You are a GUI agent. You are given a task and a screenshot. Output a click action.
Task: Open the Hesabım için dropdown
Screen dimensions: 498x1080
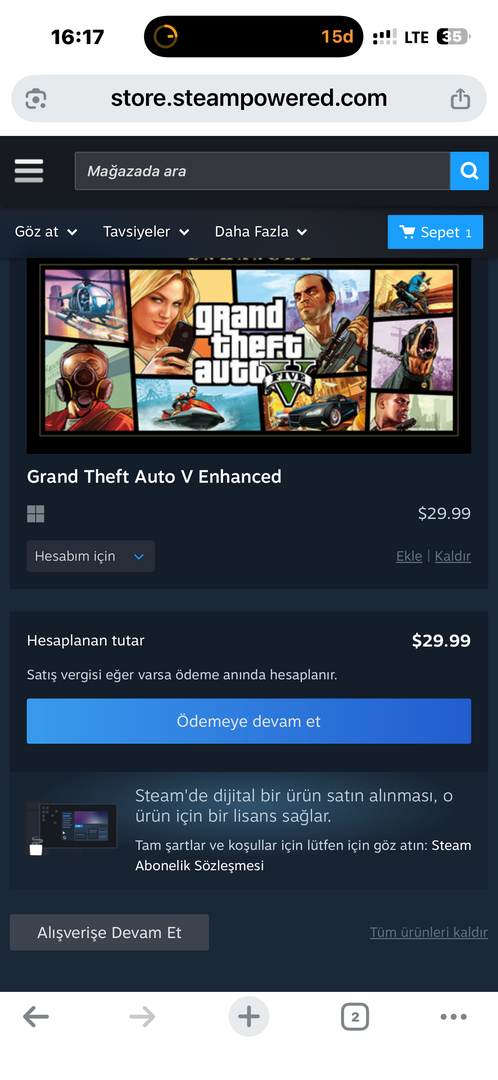coord(91,557)
